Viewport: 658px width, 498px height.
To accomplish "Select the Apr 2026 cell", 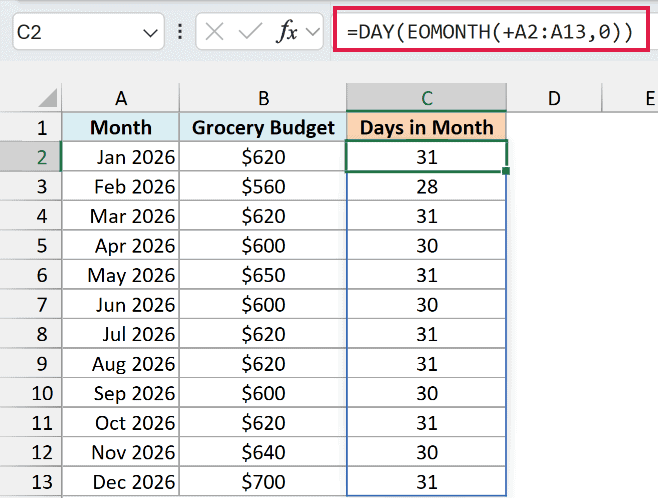I will [120, 245].
